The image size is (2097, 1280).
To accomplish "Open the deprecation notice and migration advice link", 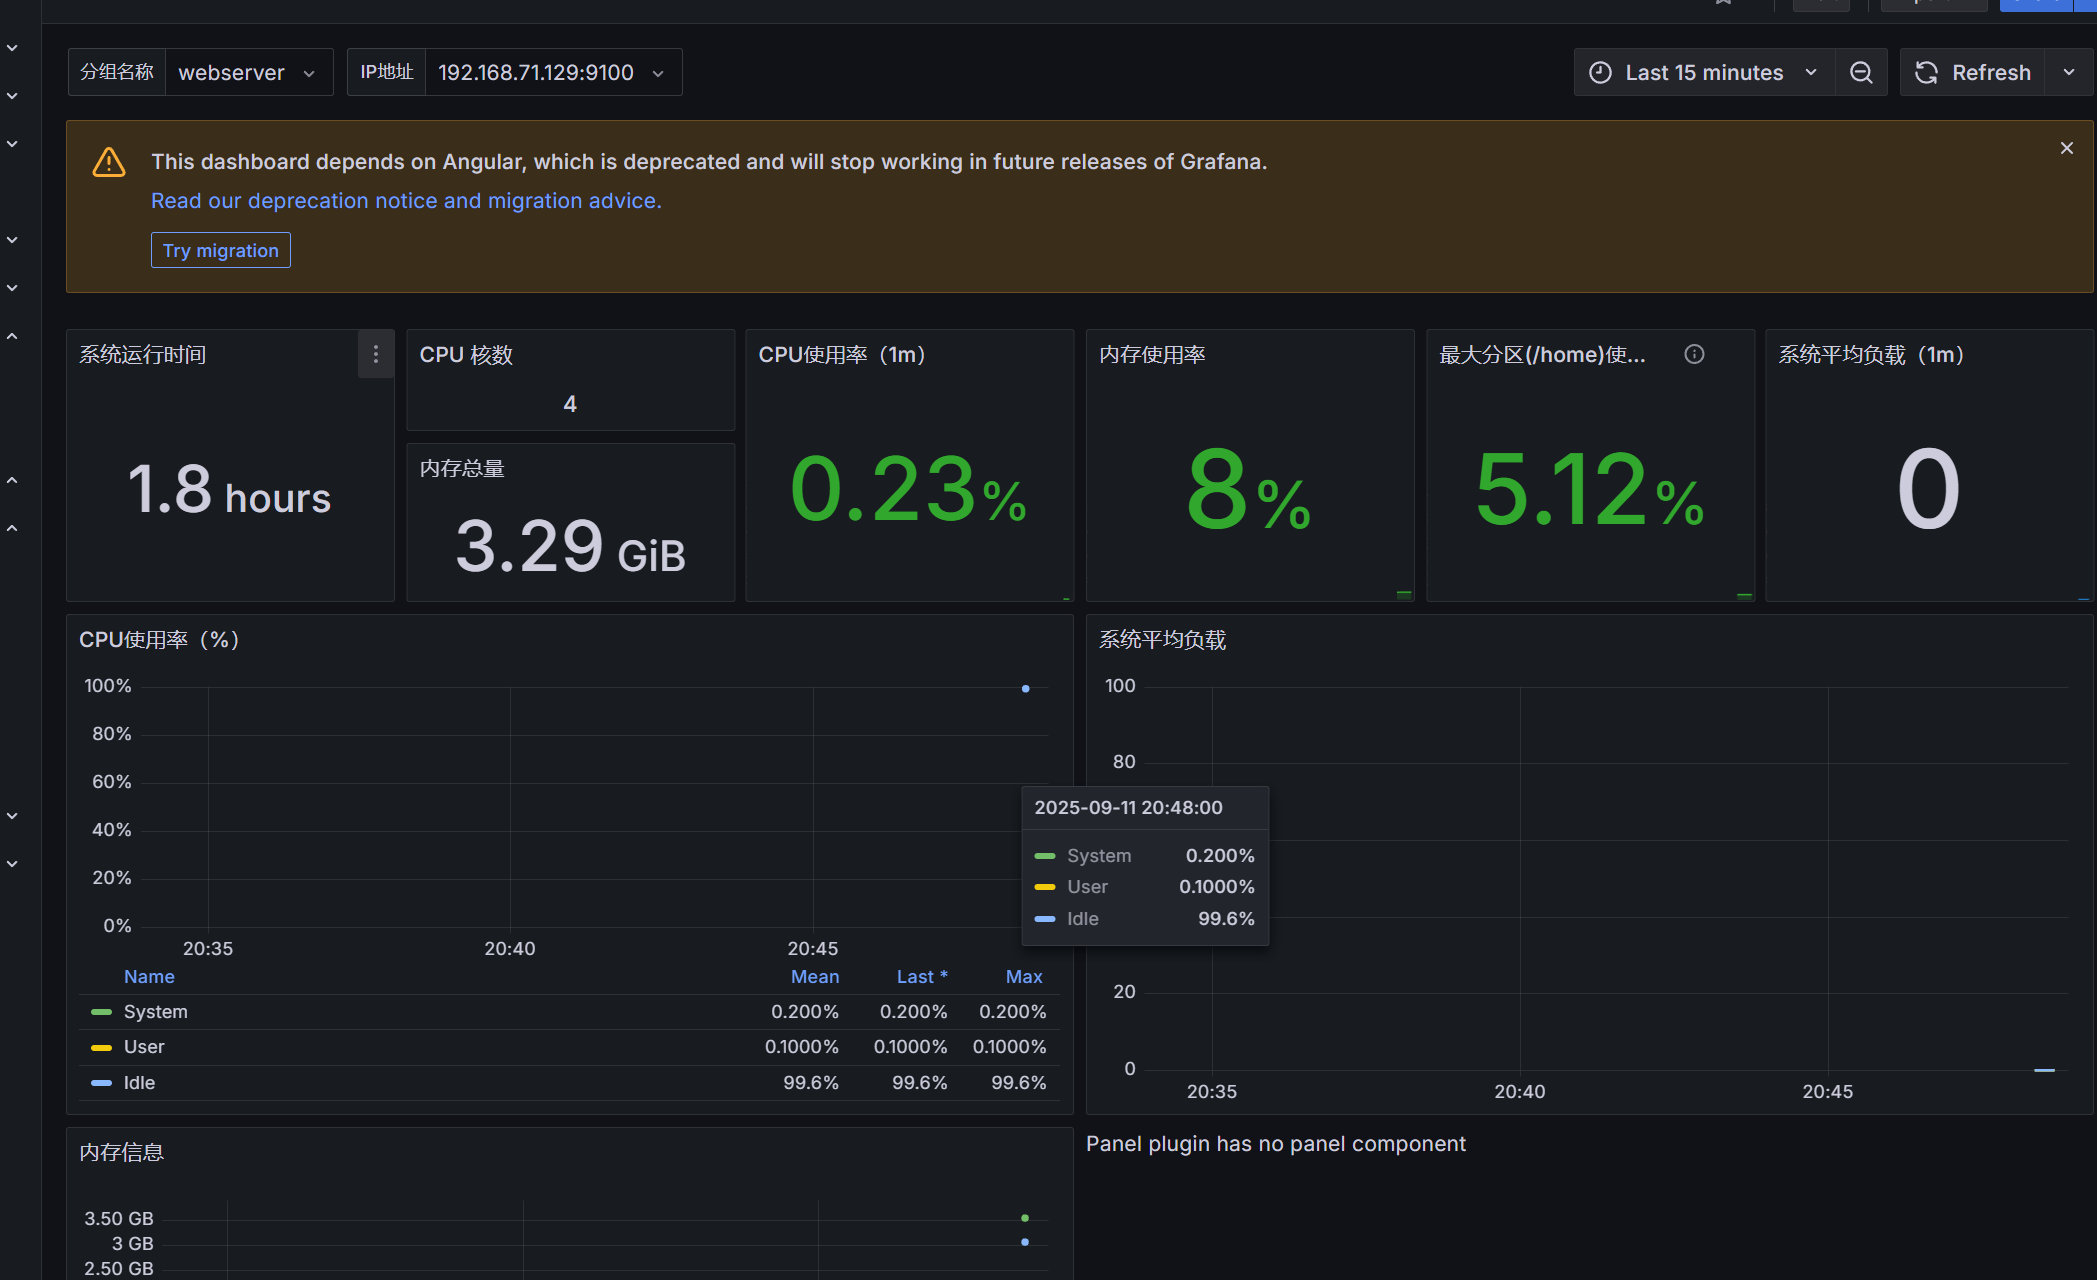I will pyautogui.click(x=406, y=201).
